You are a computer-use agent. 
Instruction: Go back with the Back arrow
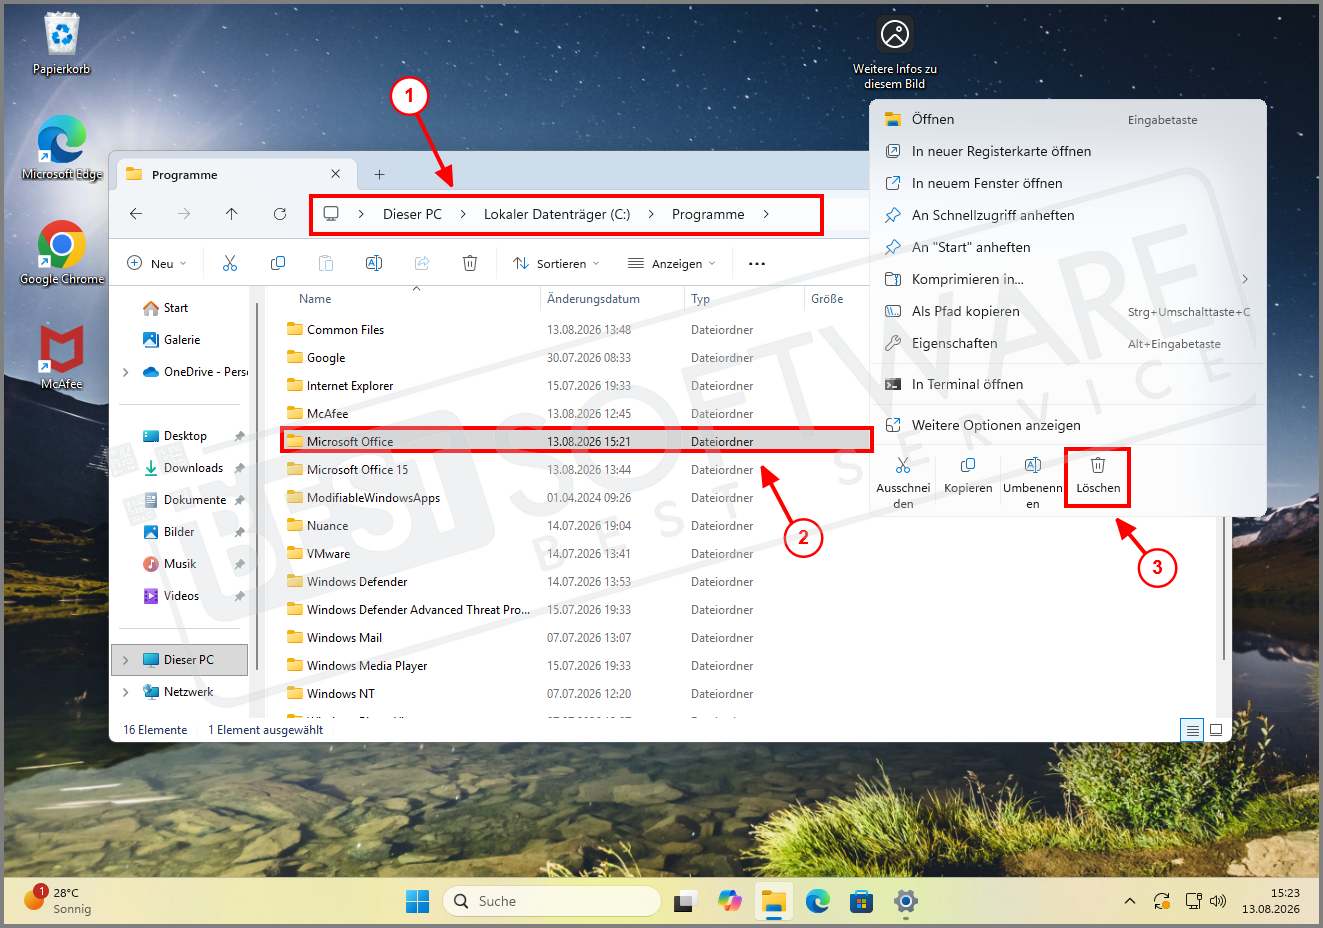tap(136, 214)
